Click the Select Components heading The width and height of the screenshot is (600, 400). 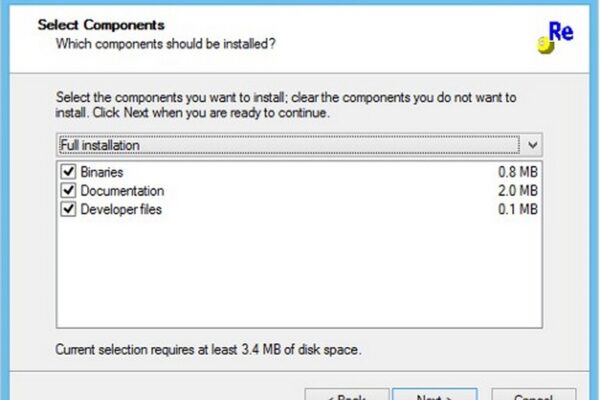coord(101,25)
